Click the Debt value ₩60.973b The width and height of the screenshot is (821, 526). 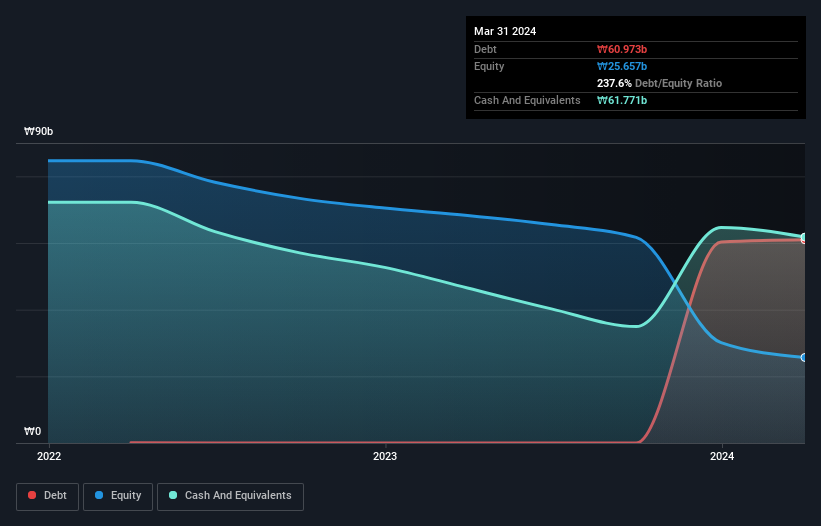622,49
